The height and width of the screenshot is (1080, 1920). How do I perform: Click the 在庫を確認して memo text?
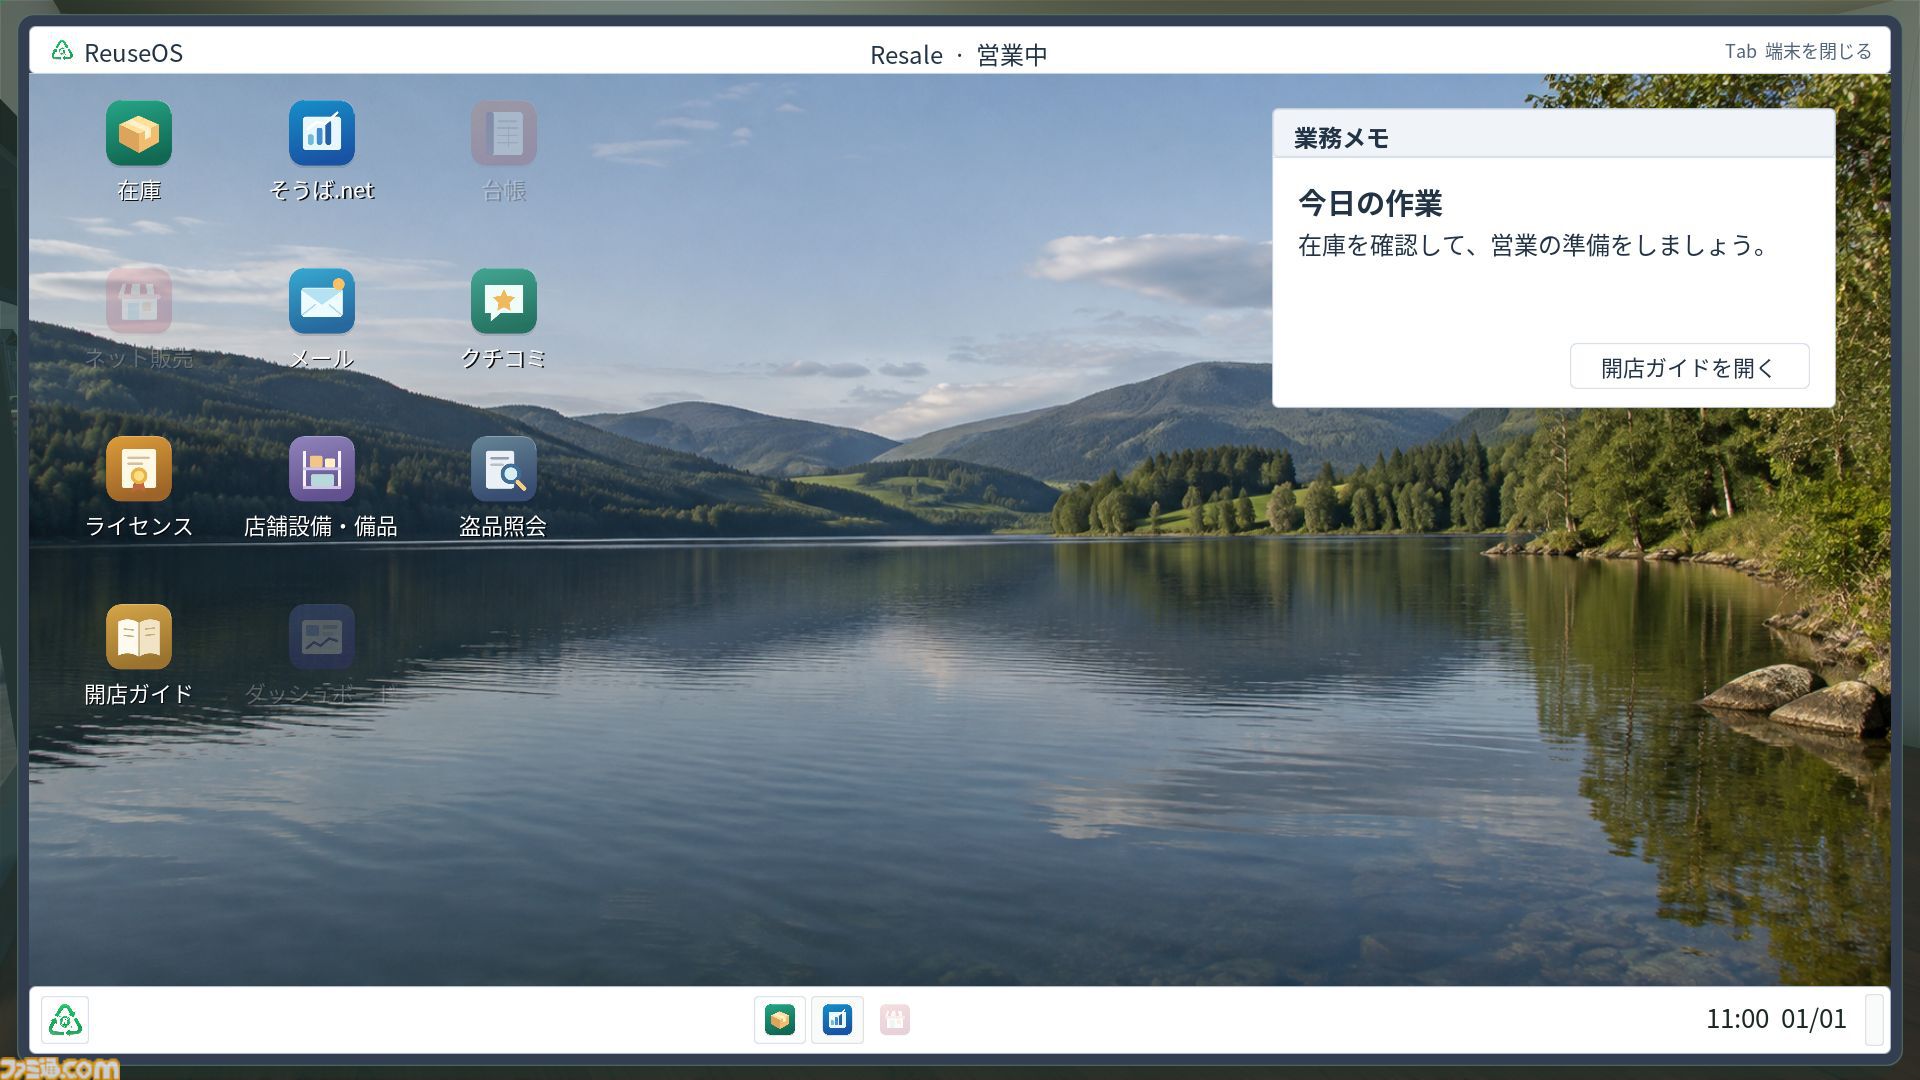(x=1534, y=245)
